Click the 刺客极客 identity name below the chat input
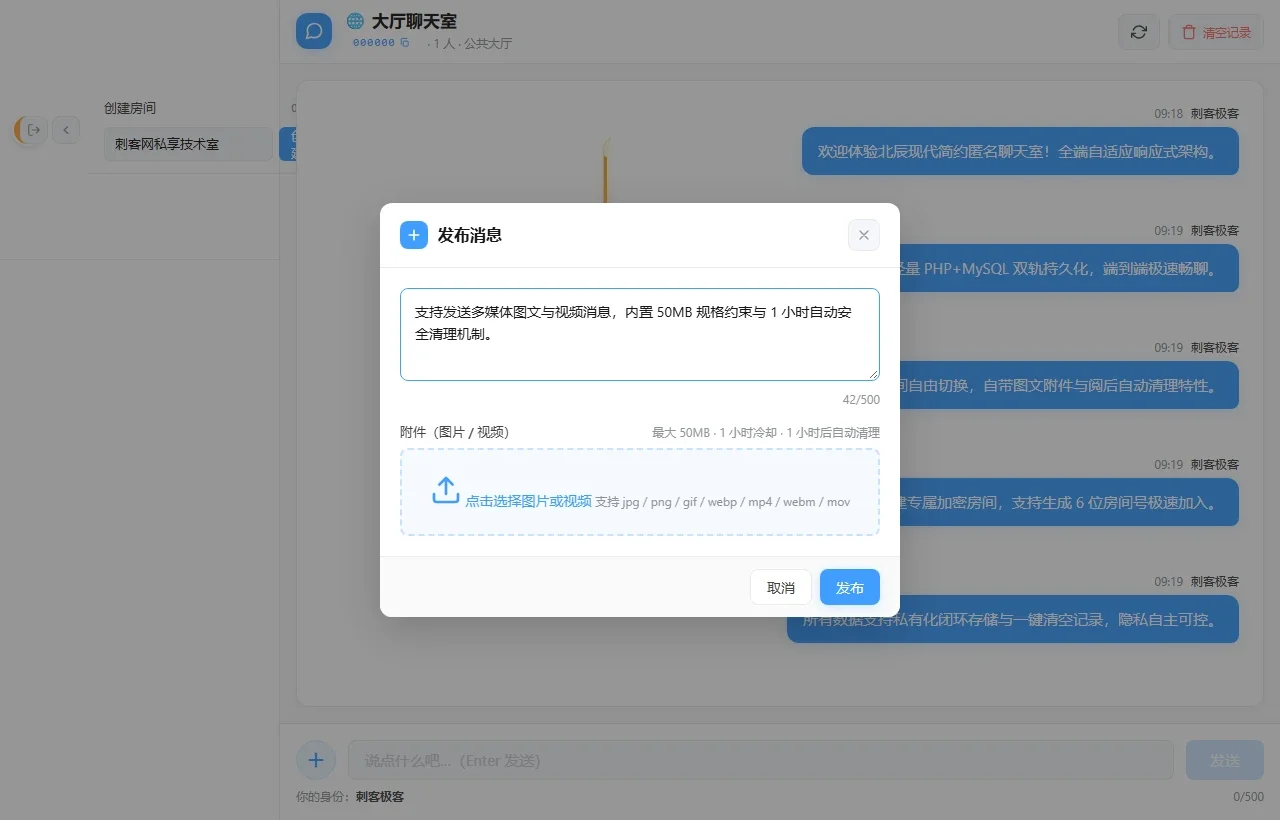This screenshot has height=820, width=1280. pyautogui.click(x=380, y=797)
